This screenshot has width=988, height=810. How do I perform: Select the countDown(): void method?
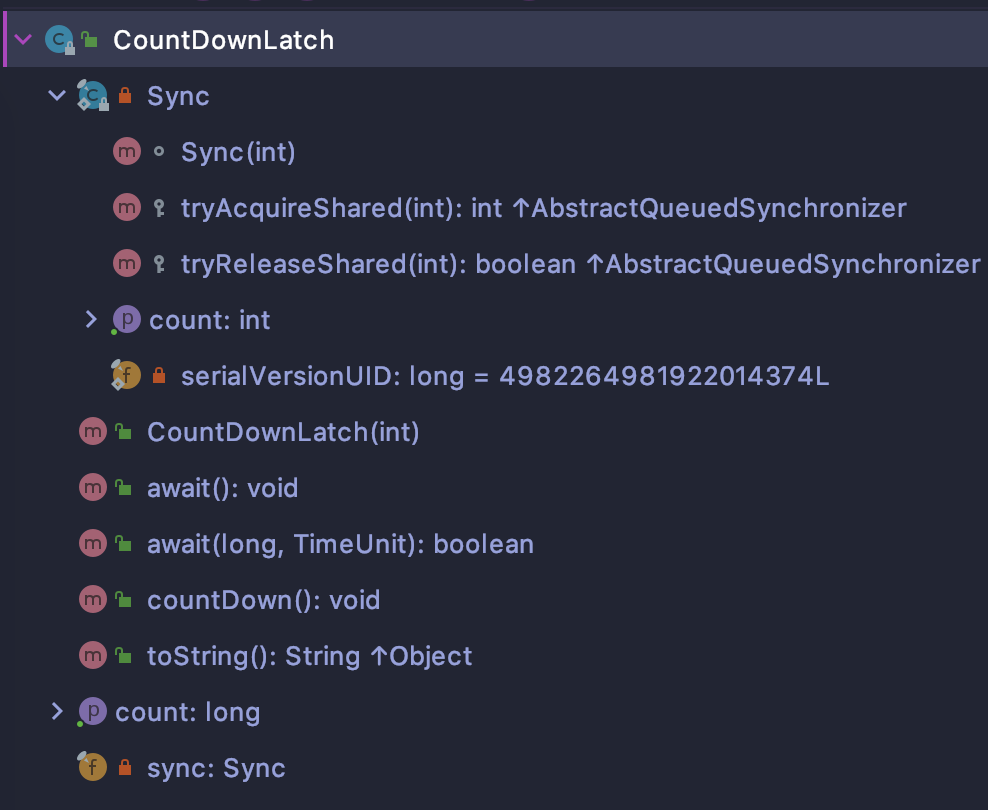pyautogui.click(x=263, y=600)
